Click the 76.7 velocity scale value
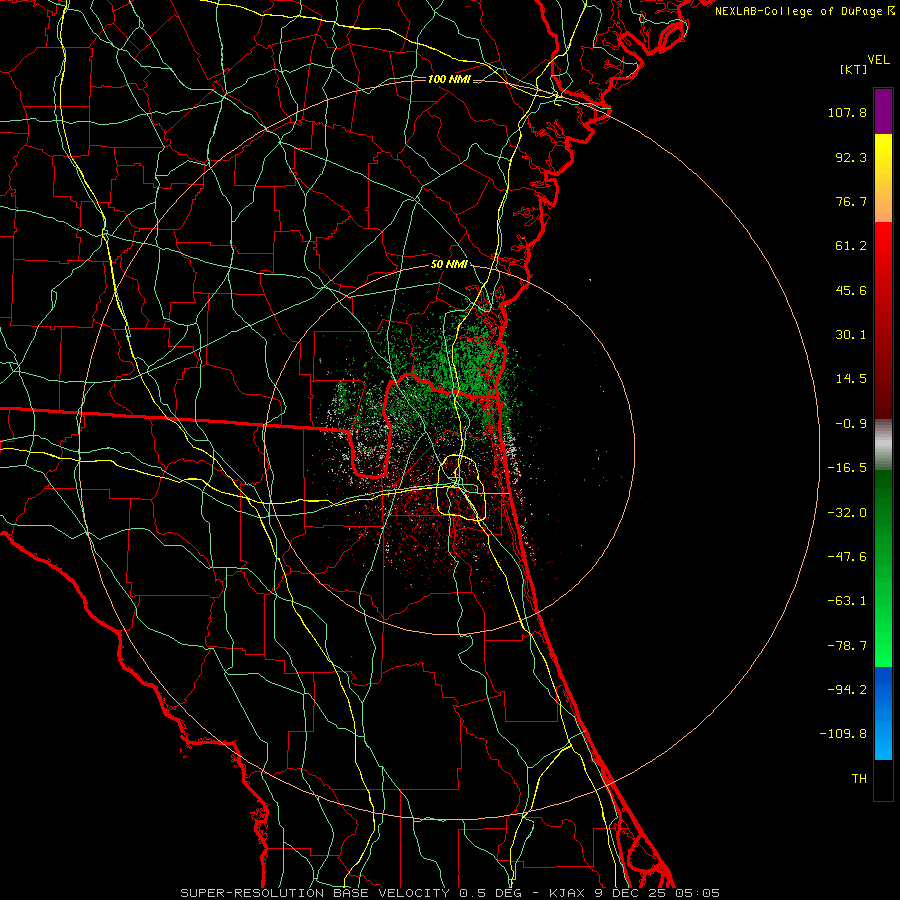This screenshot has height=900, width=900. pos(851,201)
